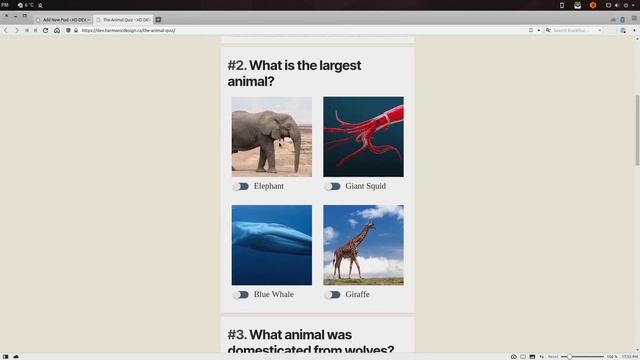Open the trash closed tabs icon
The width and height of the screenshot is (640, 360).
point(622,20)
